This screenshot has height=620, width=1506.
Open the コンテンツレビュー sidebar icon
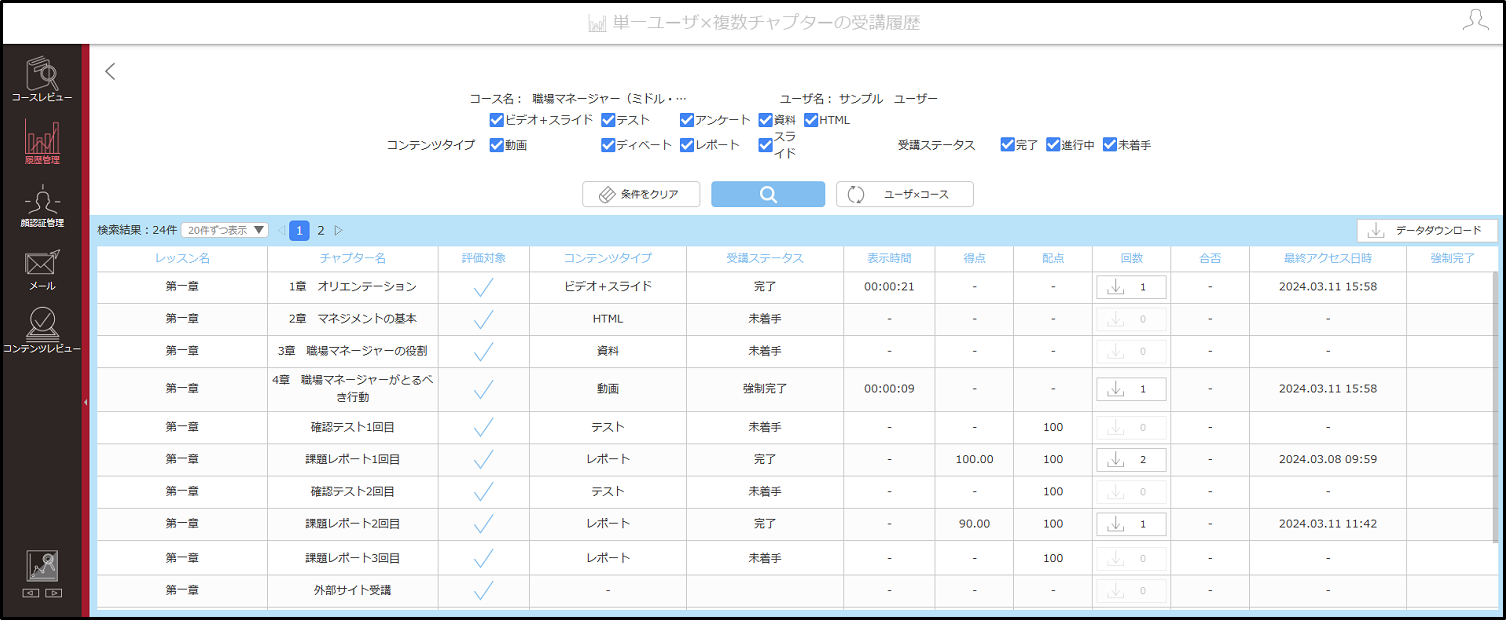(42, 331)
